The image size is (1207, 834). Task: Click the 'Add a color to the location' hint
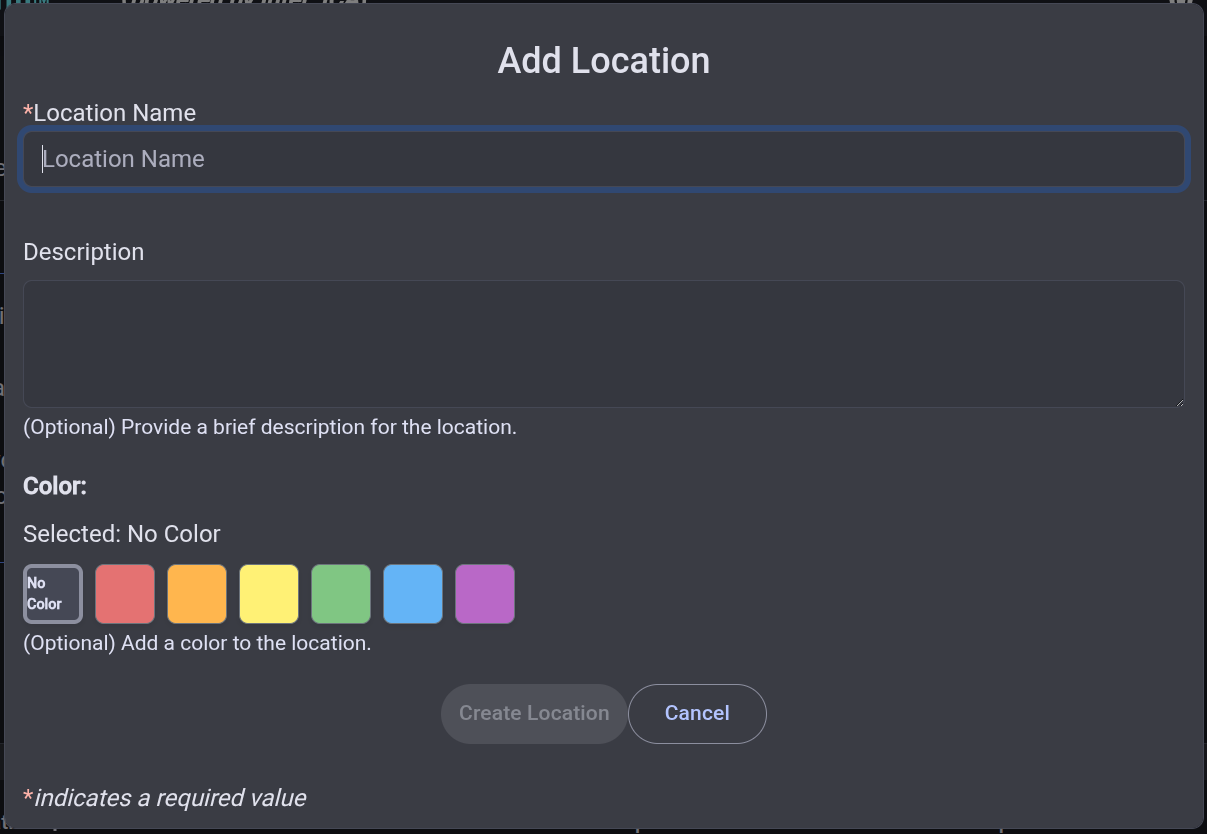pos(197,644)
